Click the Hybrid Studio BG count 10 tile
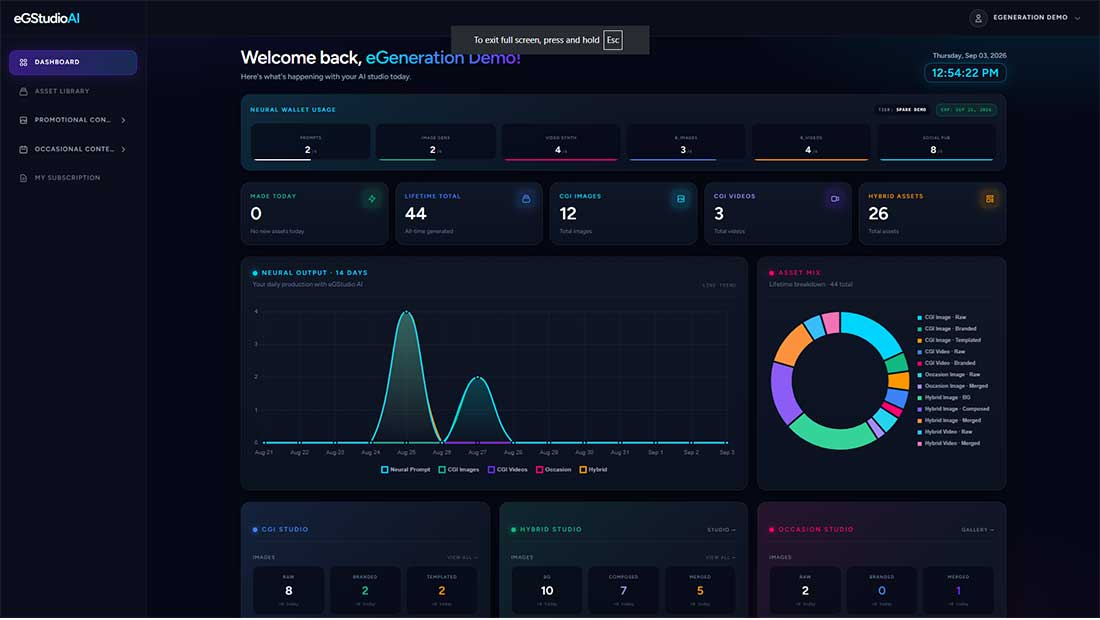1100x620 pixels. 547,590
